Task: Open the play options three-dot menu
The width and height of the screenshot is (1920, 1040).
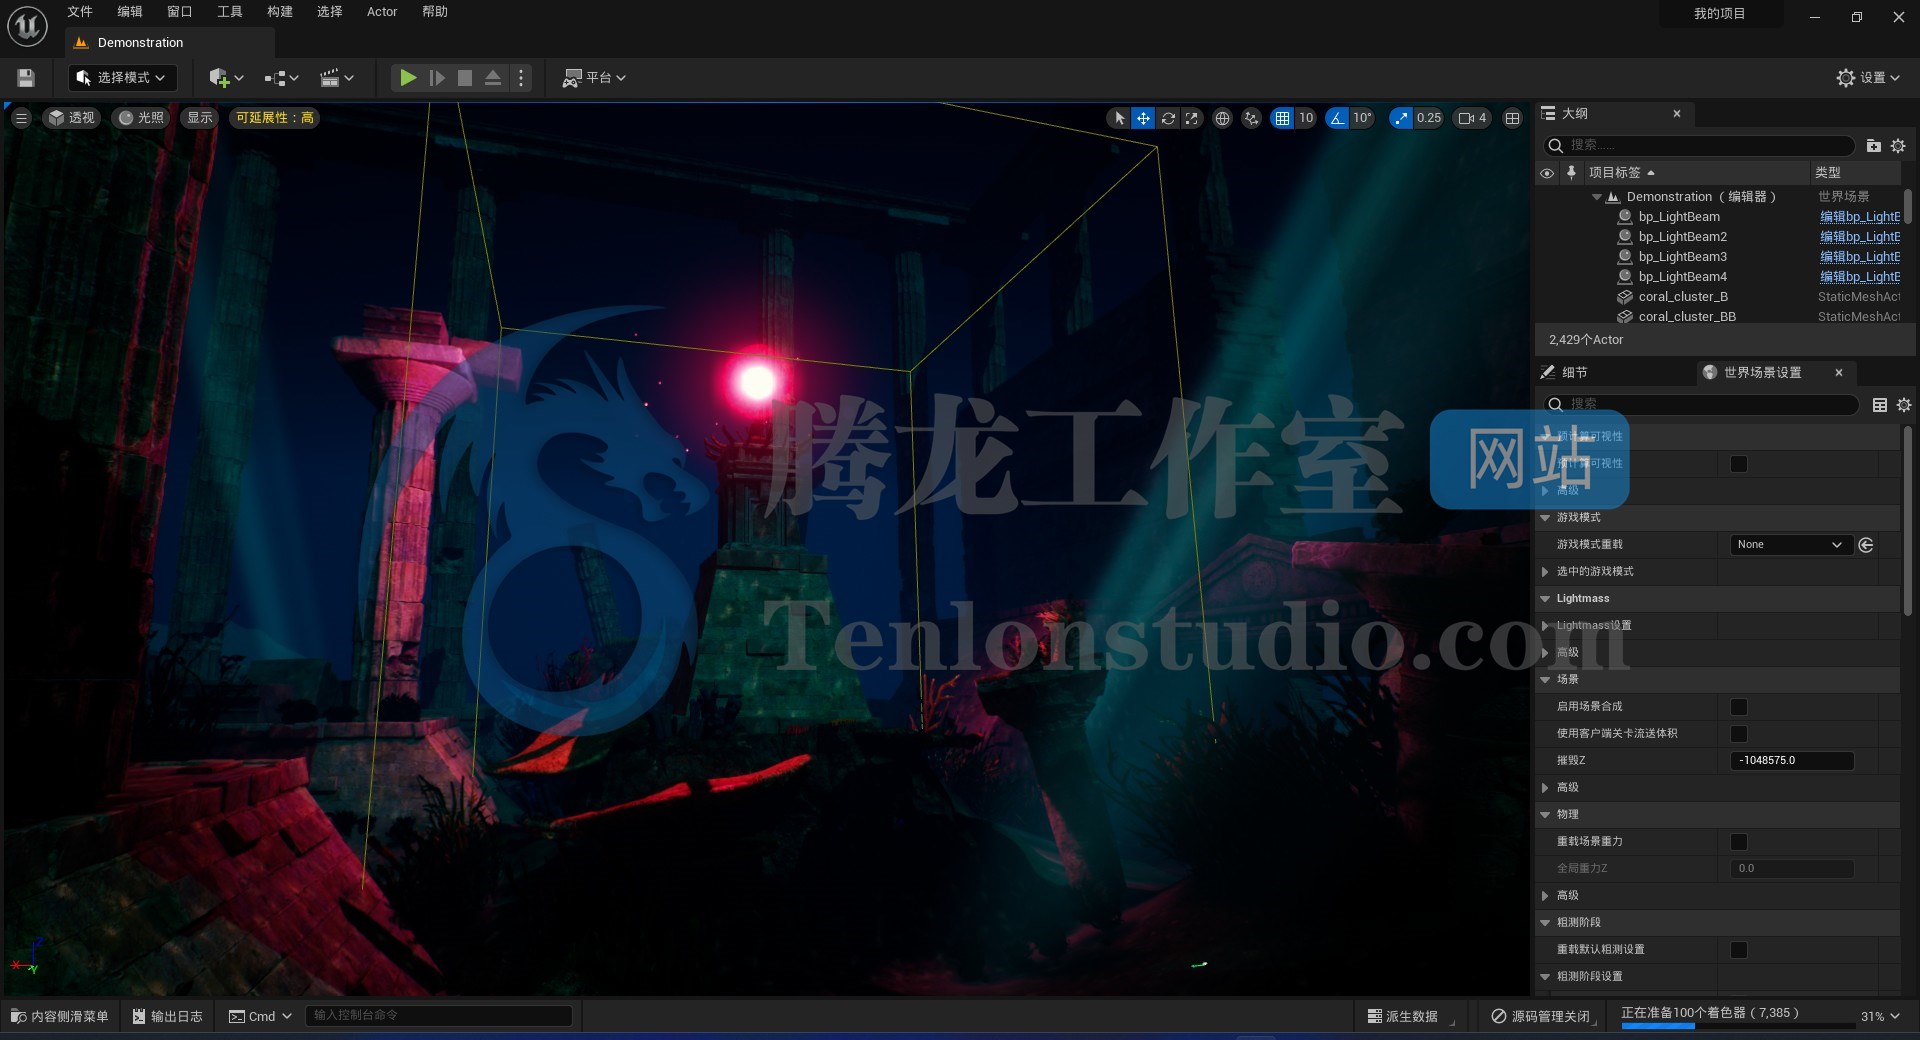Action: [521, 78]
